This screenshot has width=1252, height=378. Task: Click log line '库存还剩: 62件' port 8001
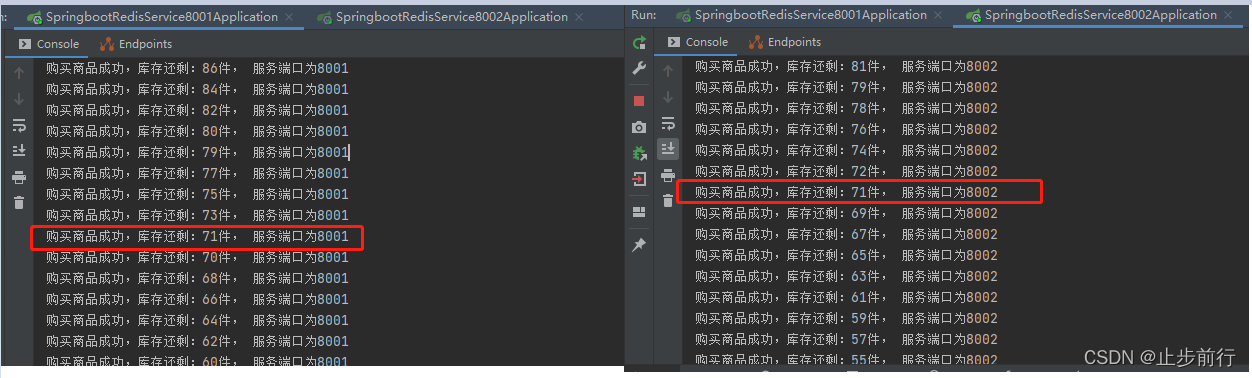[197, 341]
